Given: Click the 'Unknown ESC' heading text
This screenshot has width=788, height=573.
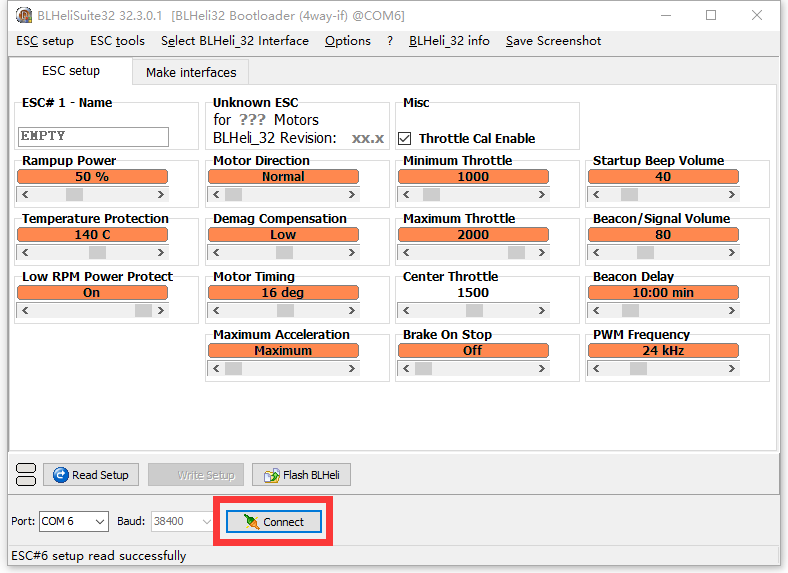Looking at the screenshot, I should click(255, 103).
